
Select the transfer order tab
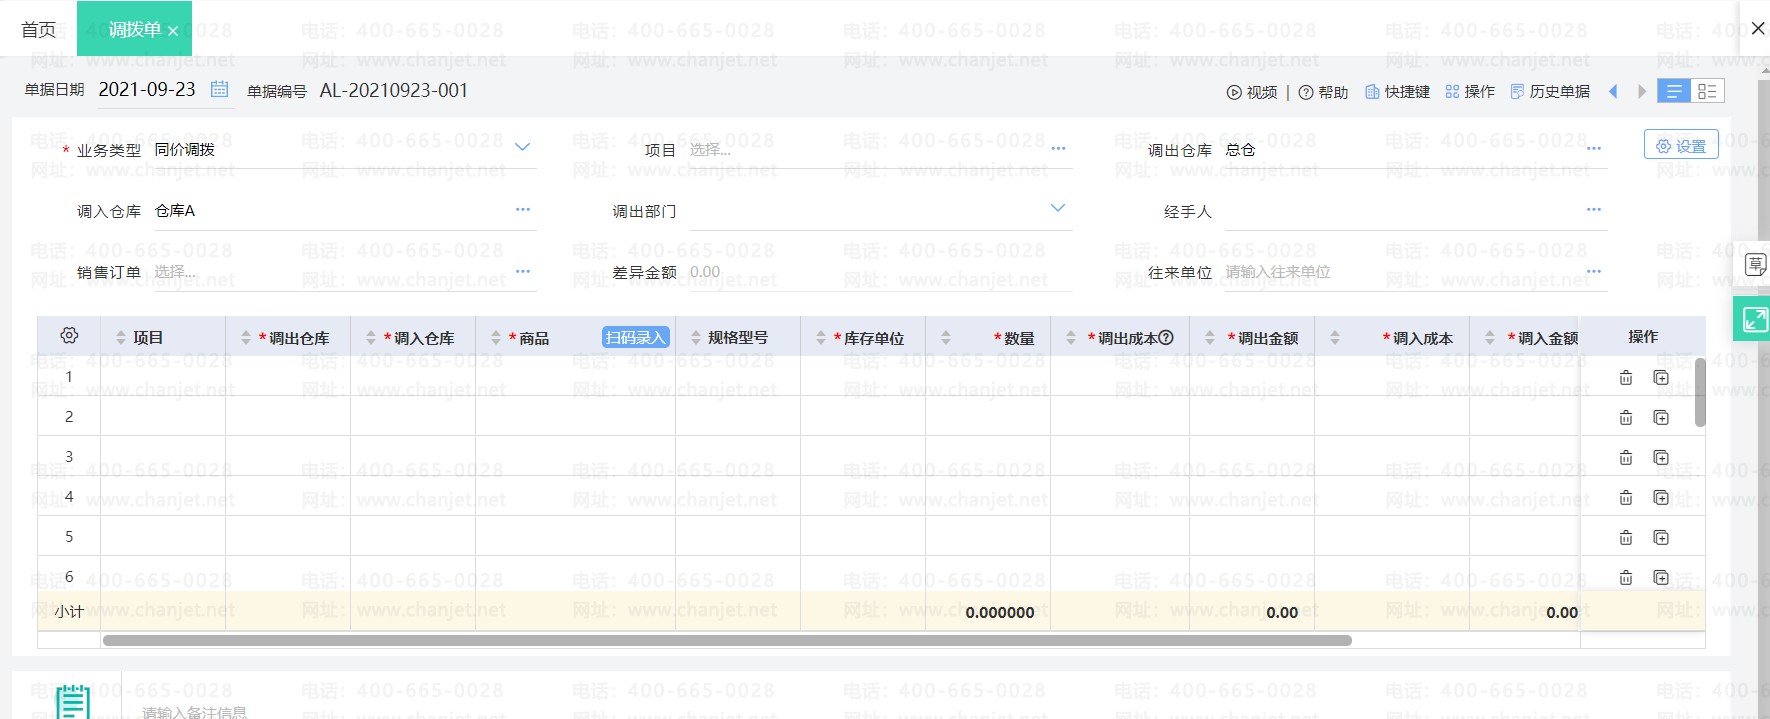(134, 29)
